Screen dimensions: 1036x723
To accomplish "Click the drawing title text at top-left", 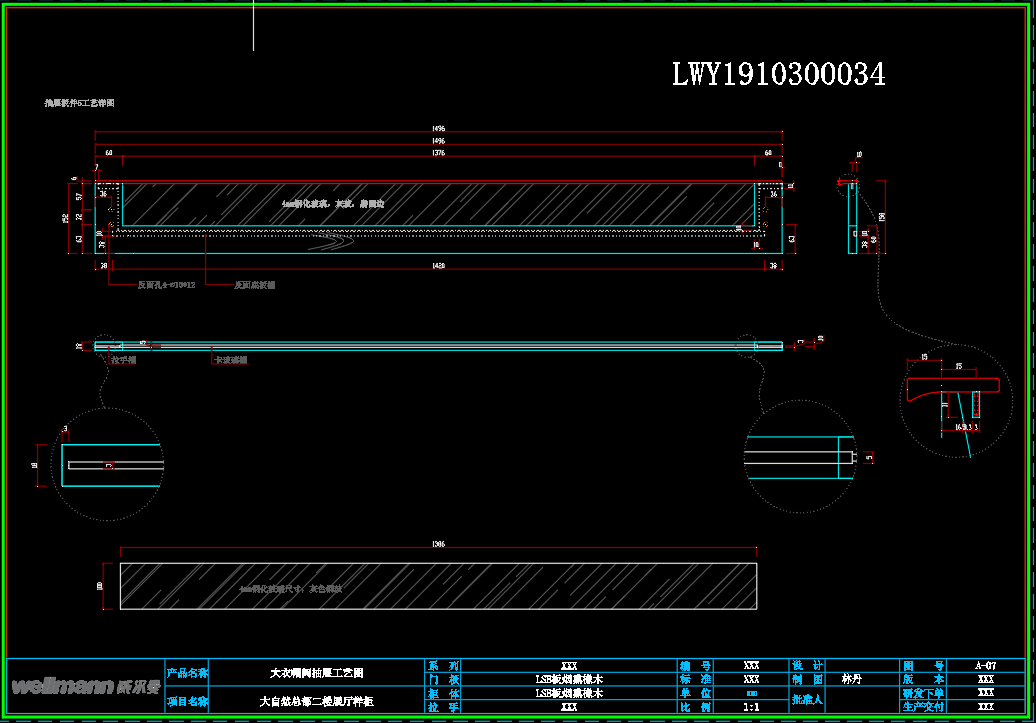I will [79, 103].
